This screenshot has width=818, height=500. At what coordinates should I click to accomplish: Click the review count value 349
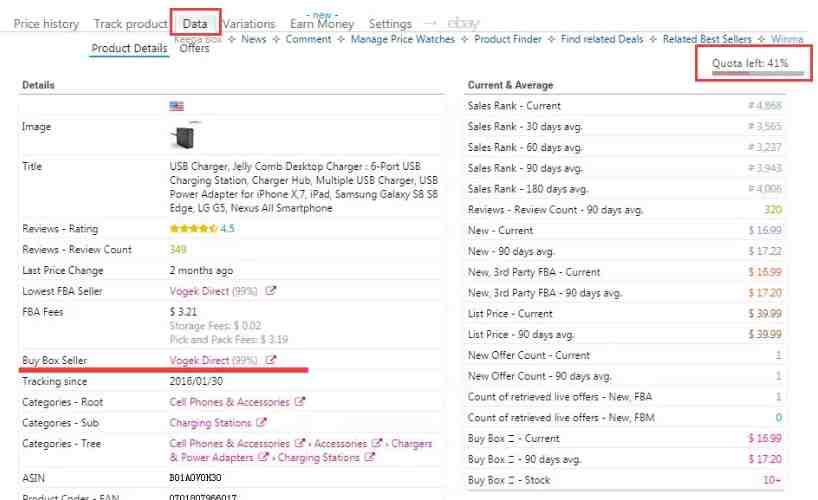point(178,249)
